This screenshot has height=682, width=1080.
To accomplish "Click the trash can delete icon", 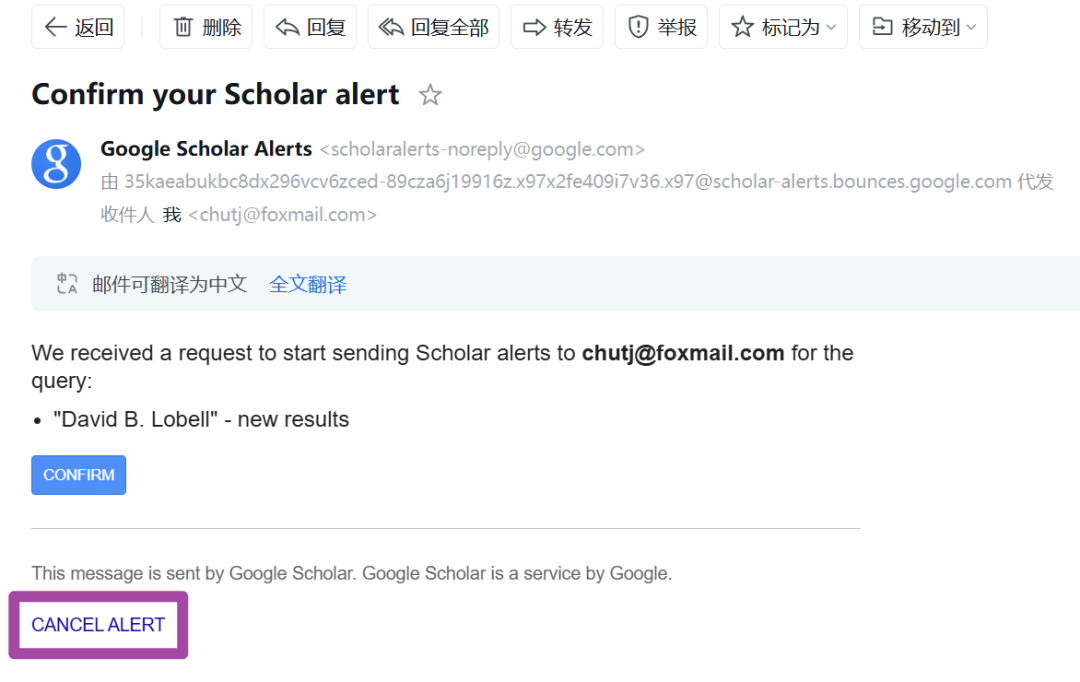I will (183, 28).
